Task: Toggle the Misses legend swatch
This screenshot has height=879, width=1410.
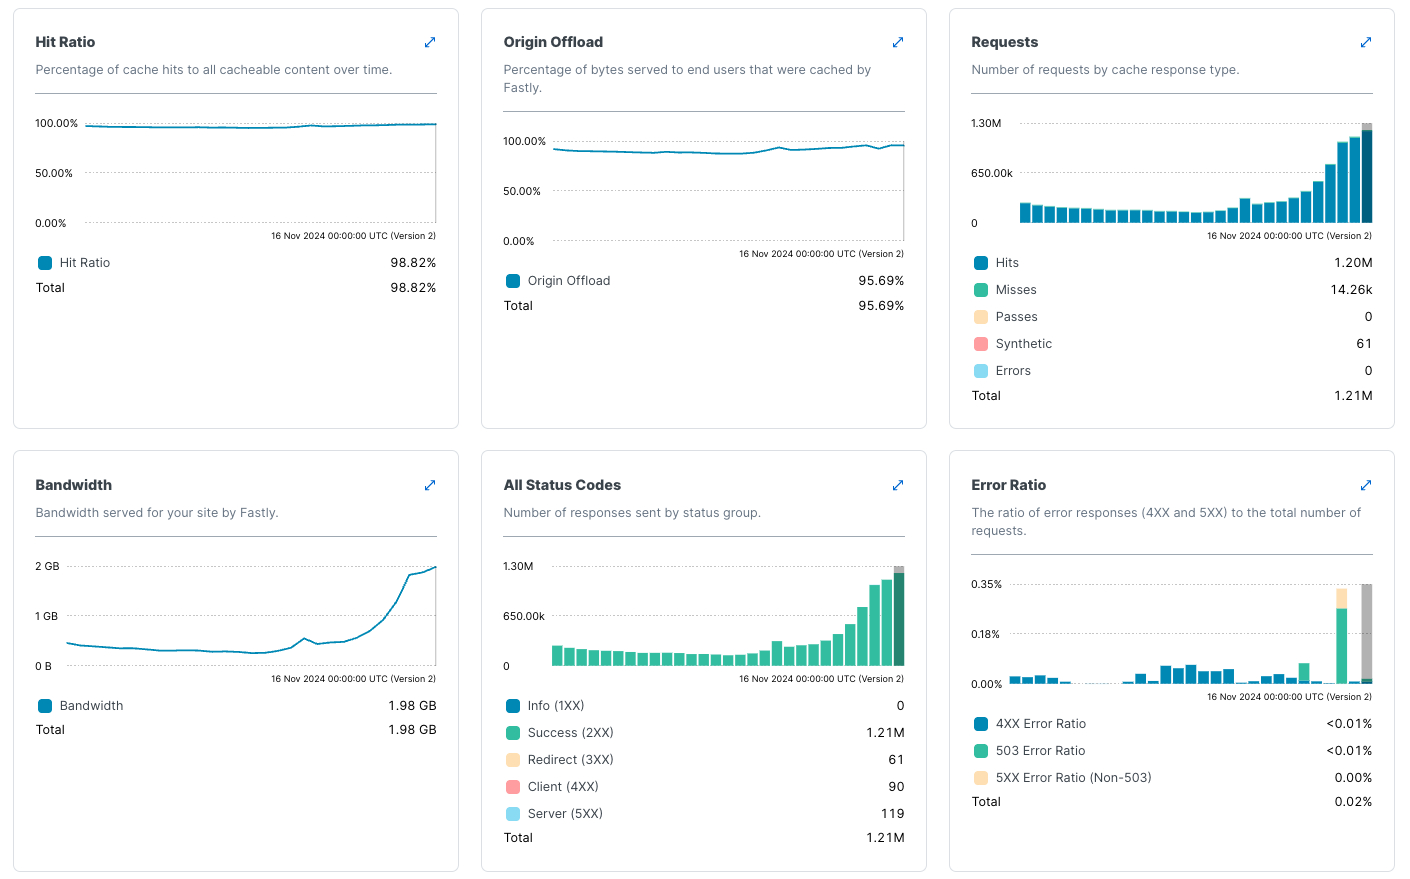Action: (981, 290)
